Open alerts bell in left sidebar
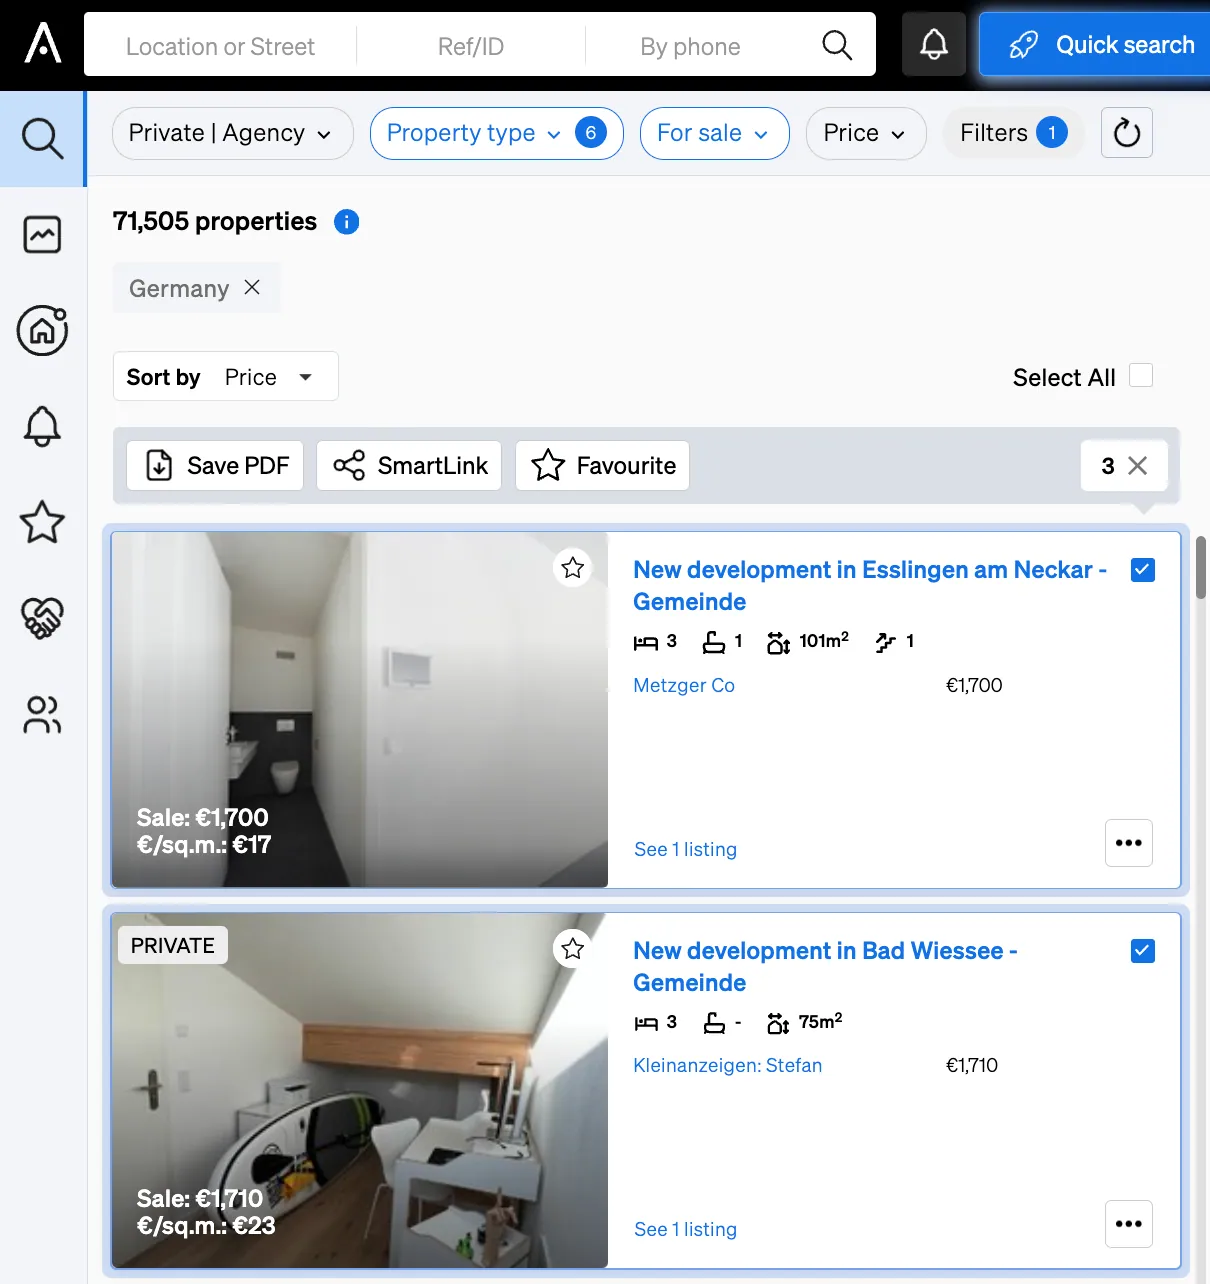The image size is (1210, 1284). (42, 427)
